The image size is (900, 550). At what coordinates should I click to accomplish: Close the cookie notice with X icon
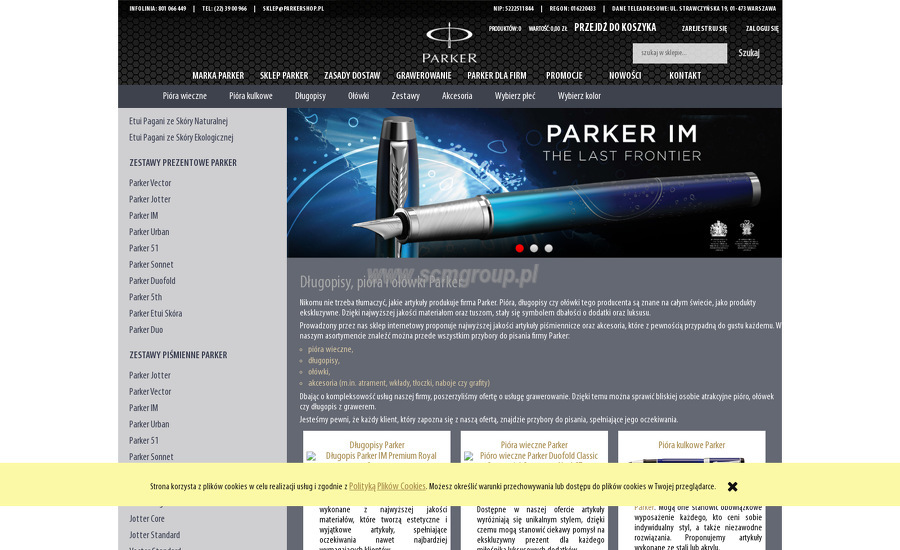pos(732,487)
